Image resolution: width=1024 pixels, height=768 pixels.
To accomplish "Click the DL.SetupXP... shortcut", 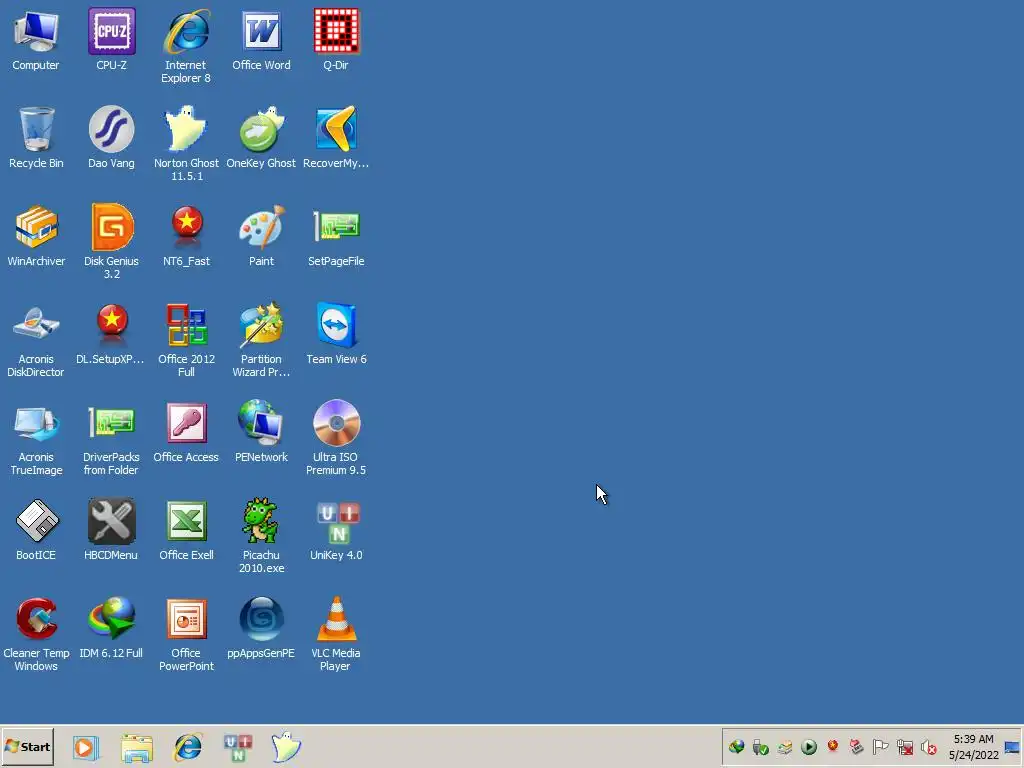I will (x=112, y=333).
